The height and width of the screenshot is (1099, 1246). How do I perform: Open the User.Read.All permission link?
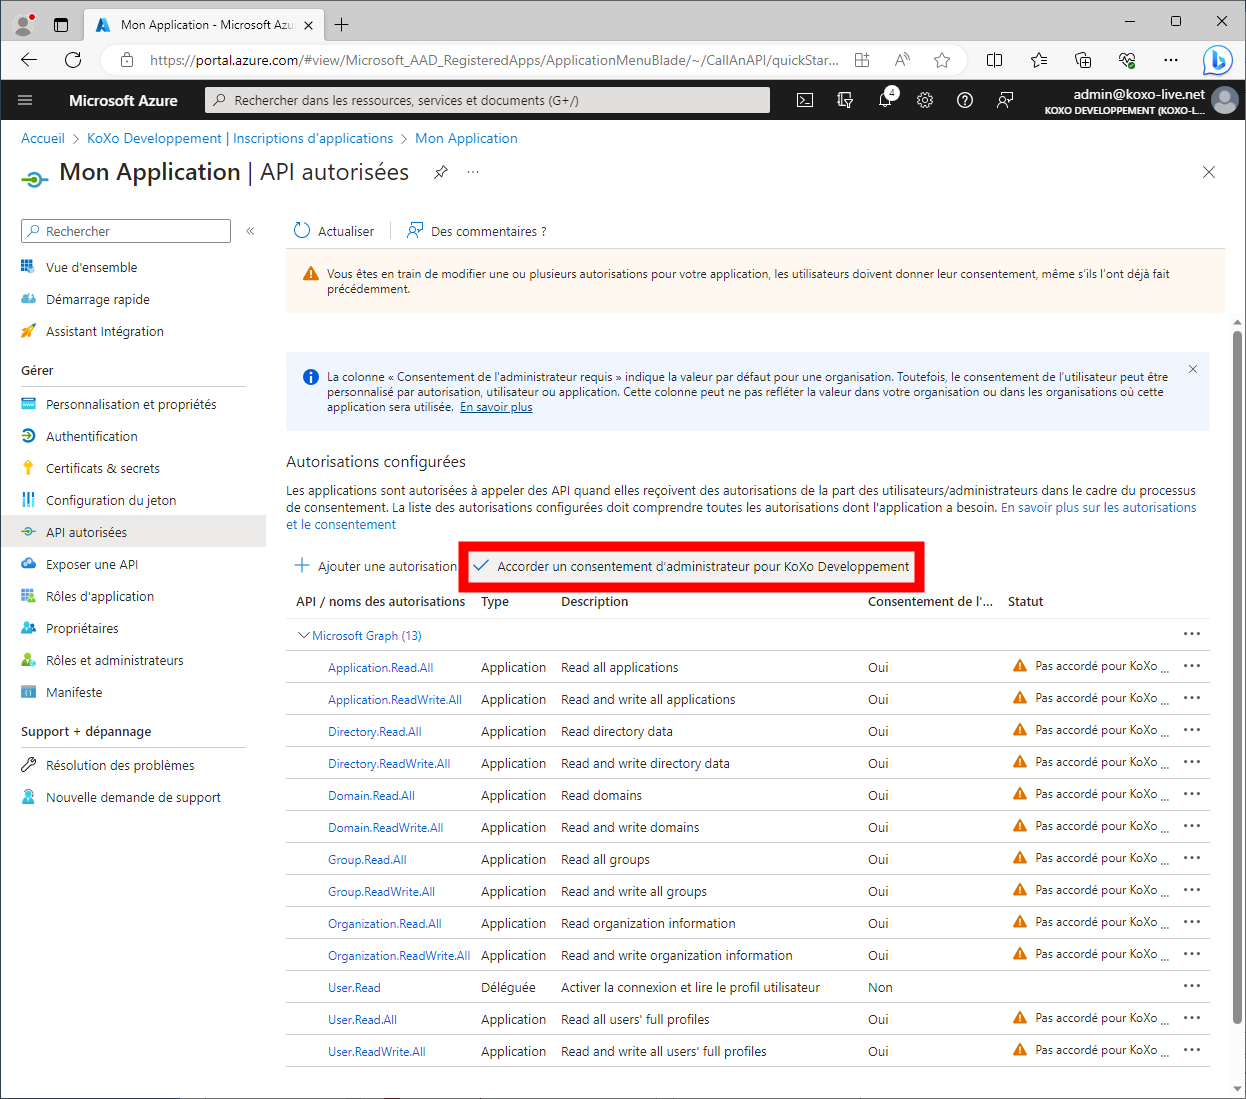click(x=362, y=1019)
